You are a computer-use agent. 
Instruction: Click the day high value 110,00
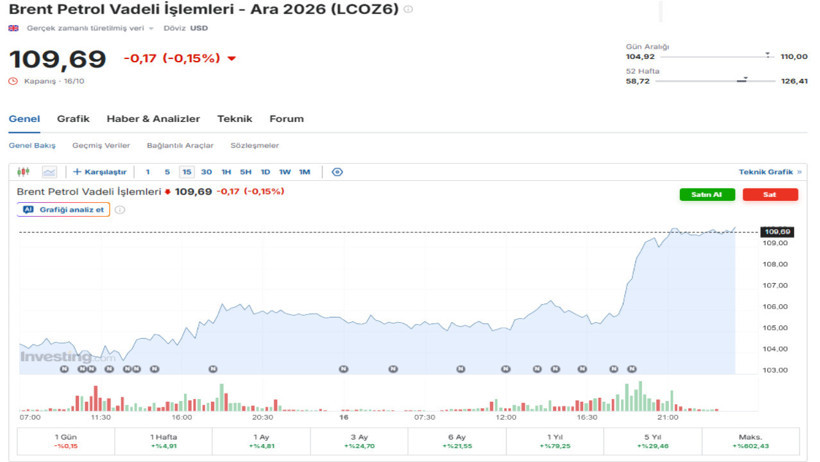click(x=794, y=57)
